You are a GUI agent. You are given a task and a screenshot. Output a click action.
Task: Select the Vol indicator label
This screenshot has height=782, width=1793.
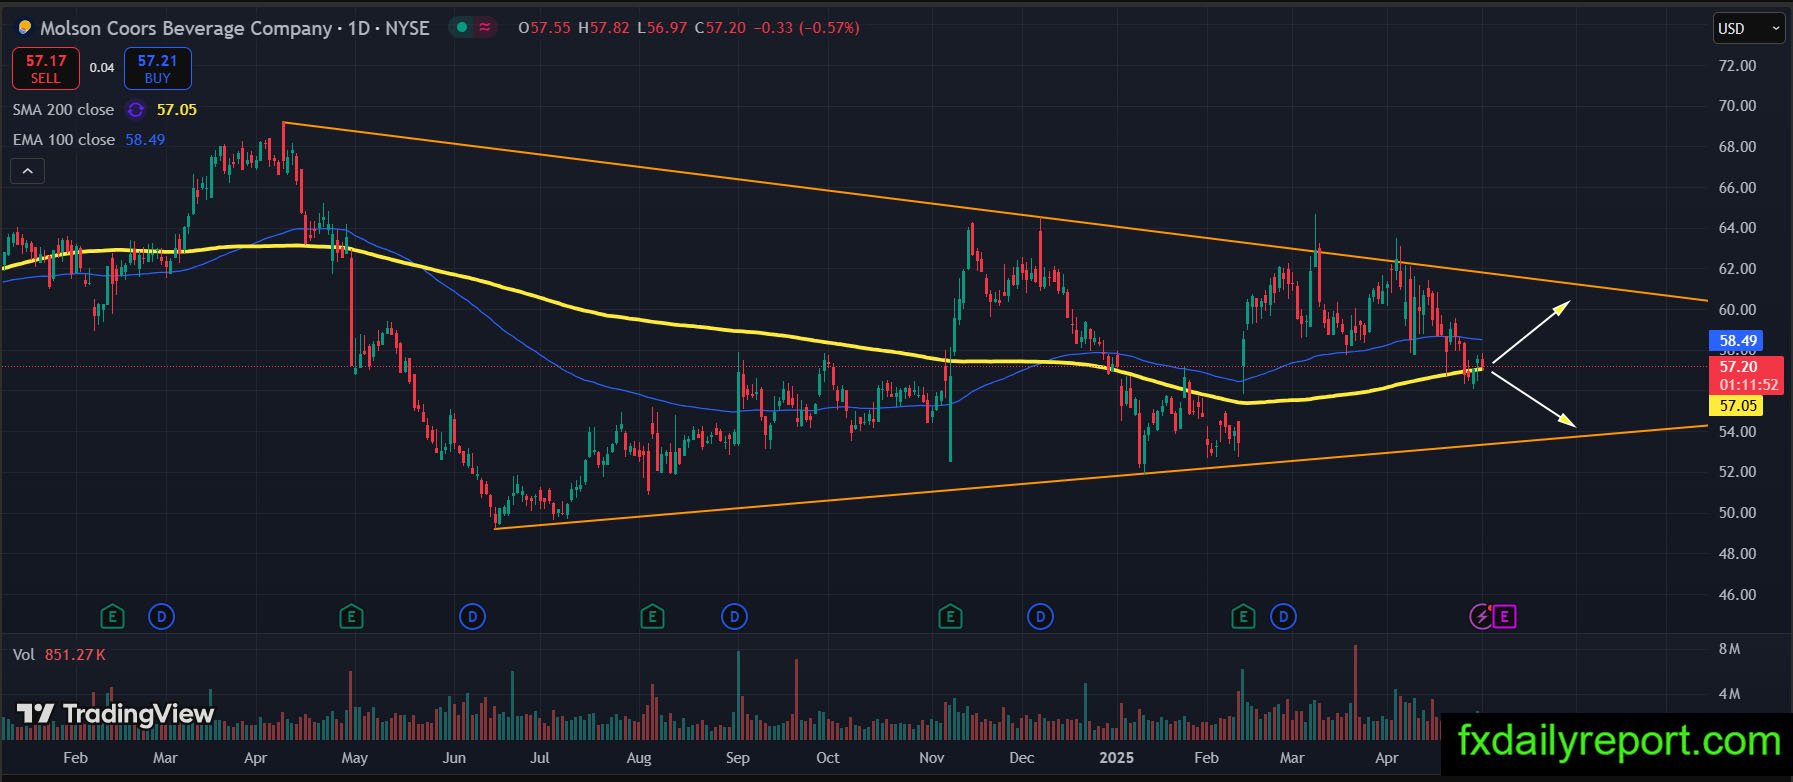point(24,655)
